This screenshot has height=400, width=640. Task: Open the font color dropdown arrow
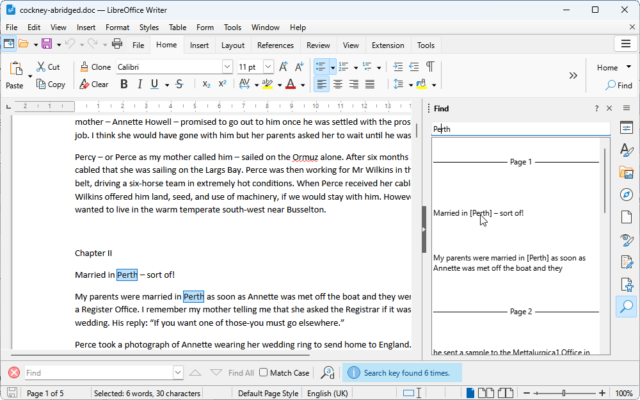[303, 85]
